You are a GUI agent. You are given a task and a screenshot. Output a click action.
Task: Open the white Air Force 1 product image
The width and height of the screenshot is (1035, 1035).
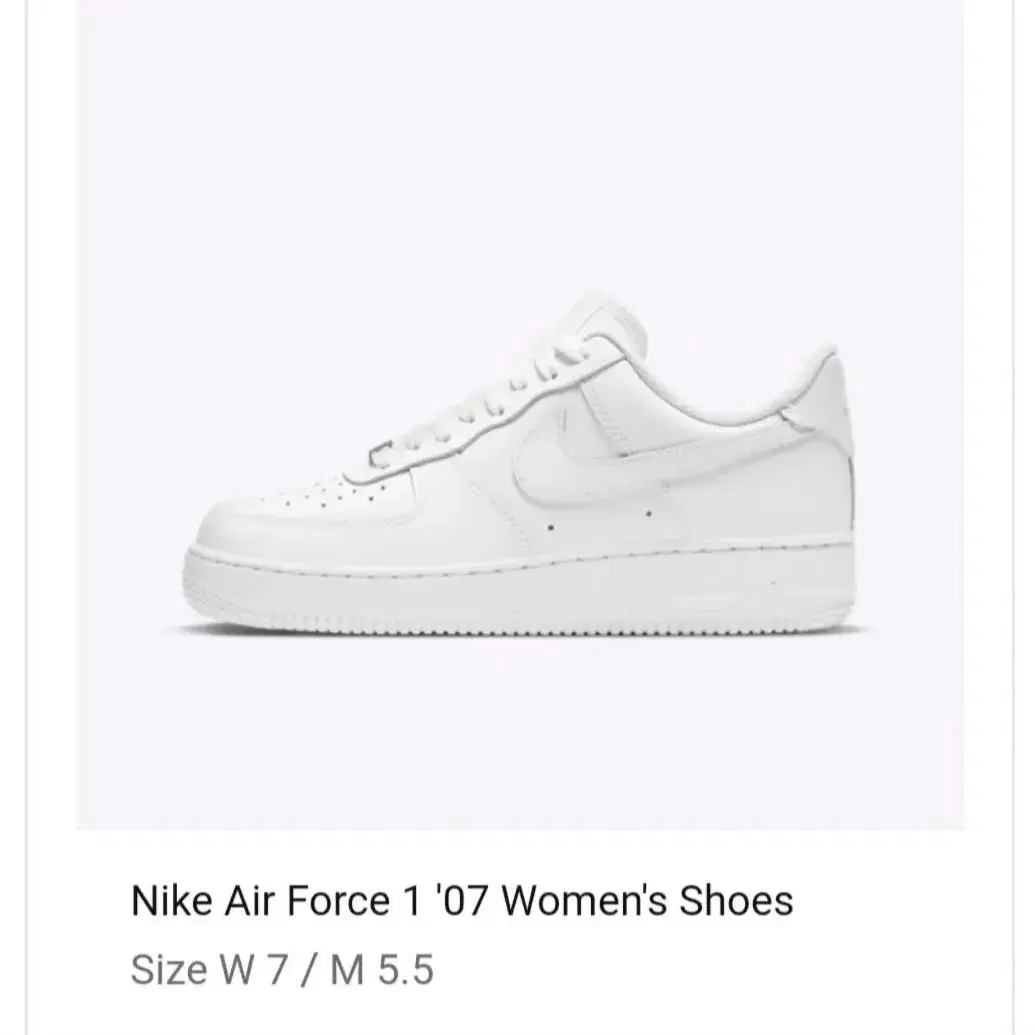click(520, 415)
